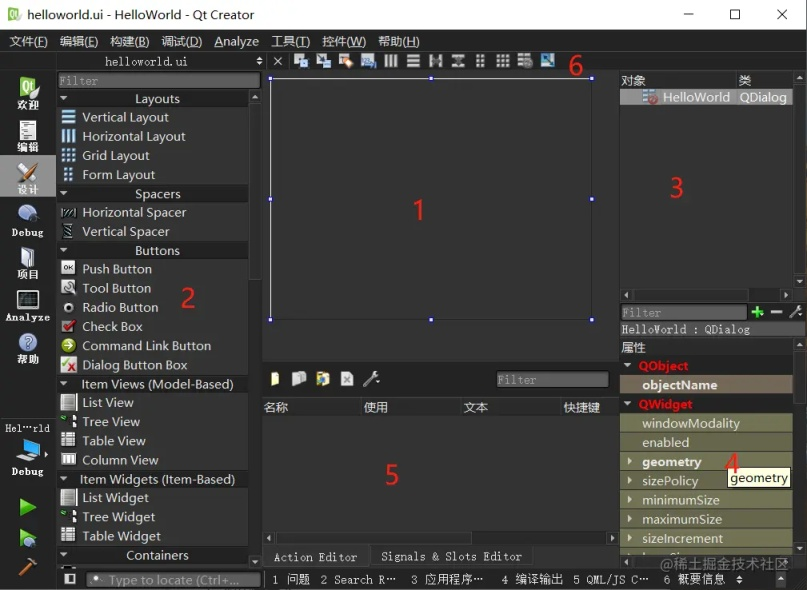Switch to the Debug mode in sidebar
This screenshot has height=590, width=807.
28,220
